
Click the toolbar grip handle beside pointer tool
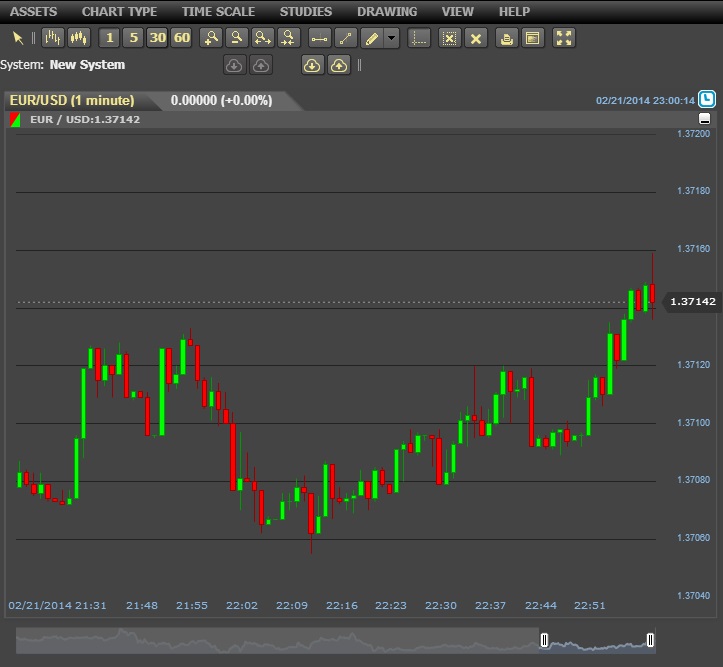(33, 38)
